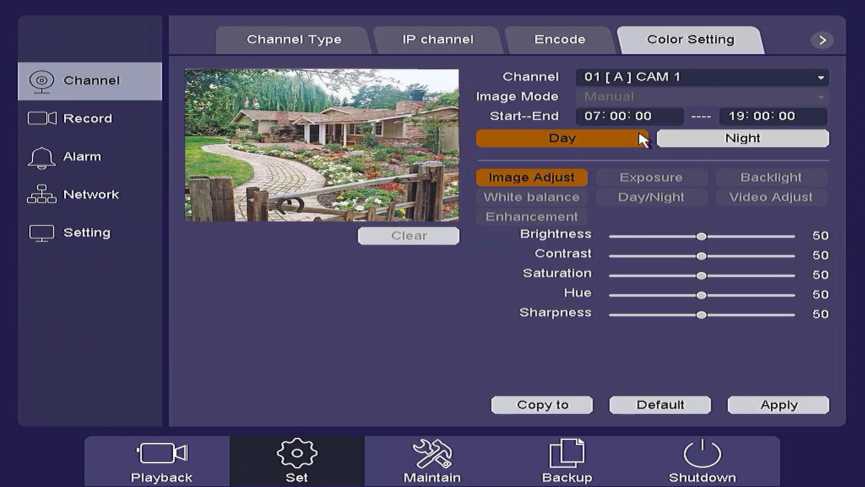
Task: Open the IP channel tab
Action: pyautogui.click(x=438, y=40)
